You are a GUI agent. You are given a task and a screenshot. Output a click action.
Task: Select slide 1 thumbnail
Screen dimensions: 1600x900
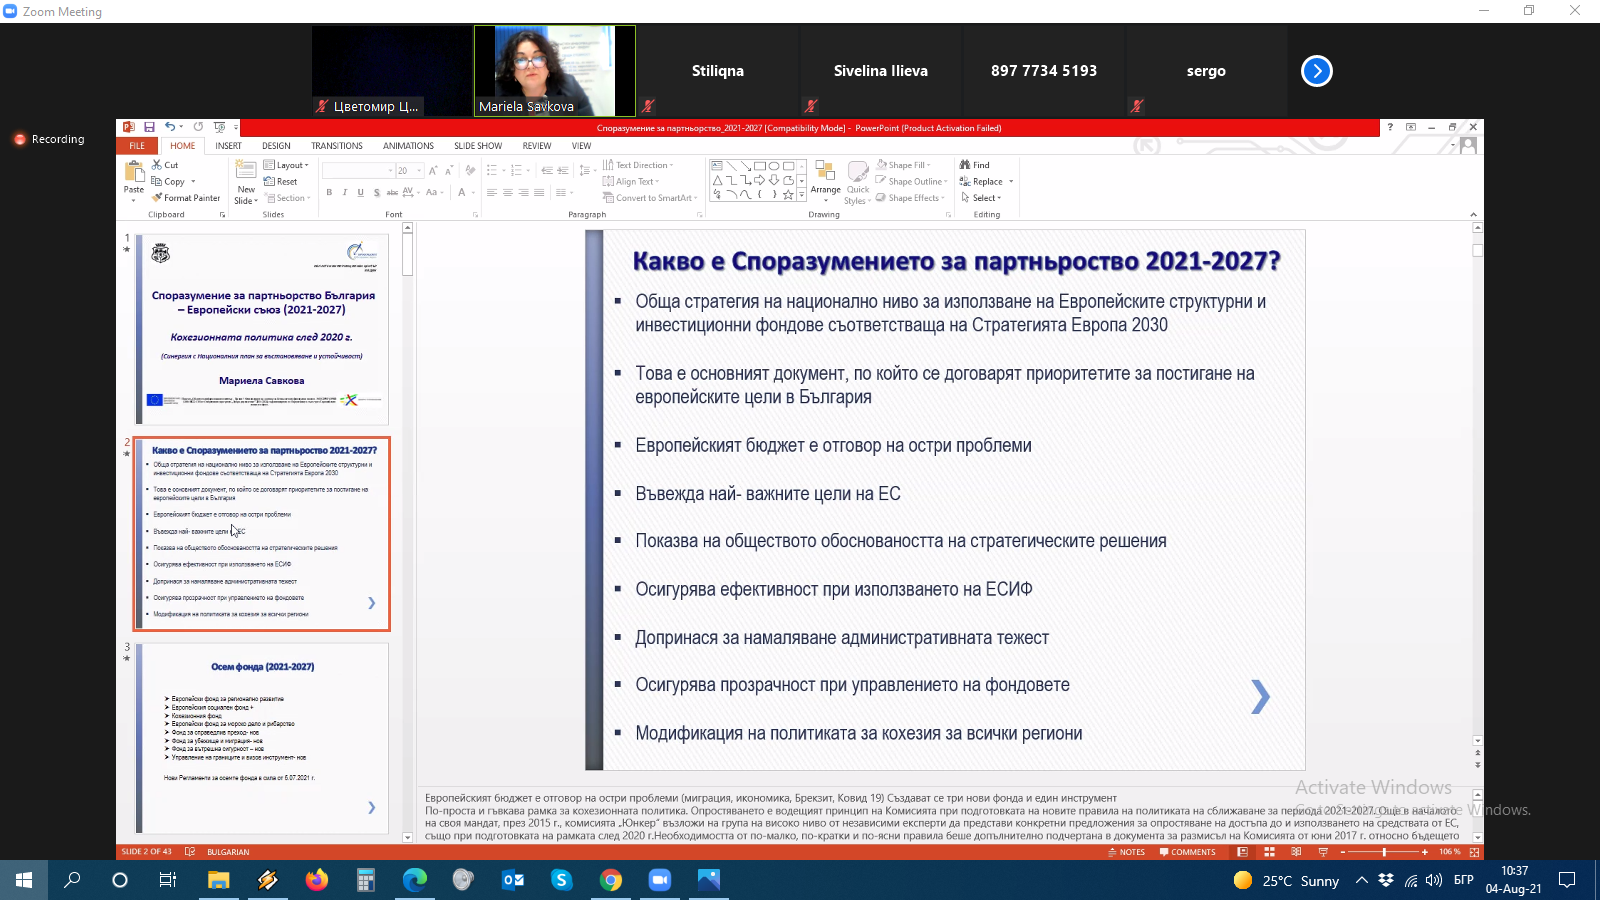[x=262, y=329]
